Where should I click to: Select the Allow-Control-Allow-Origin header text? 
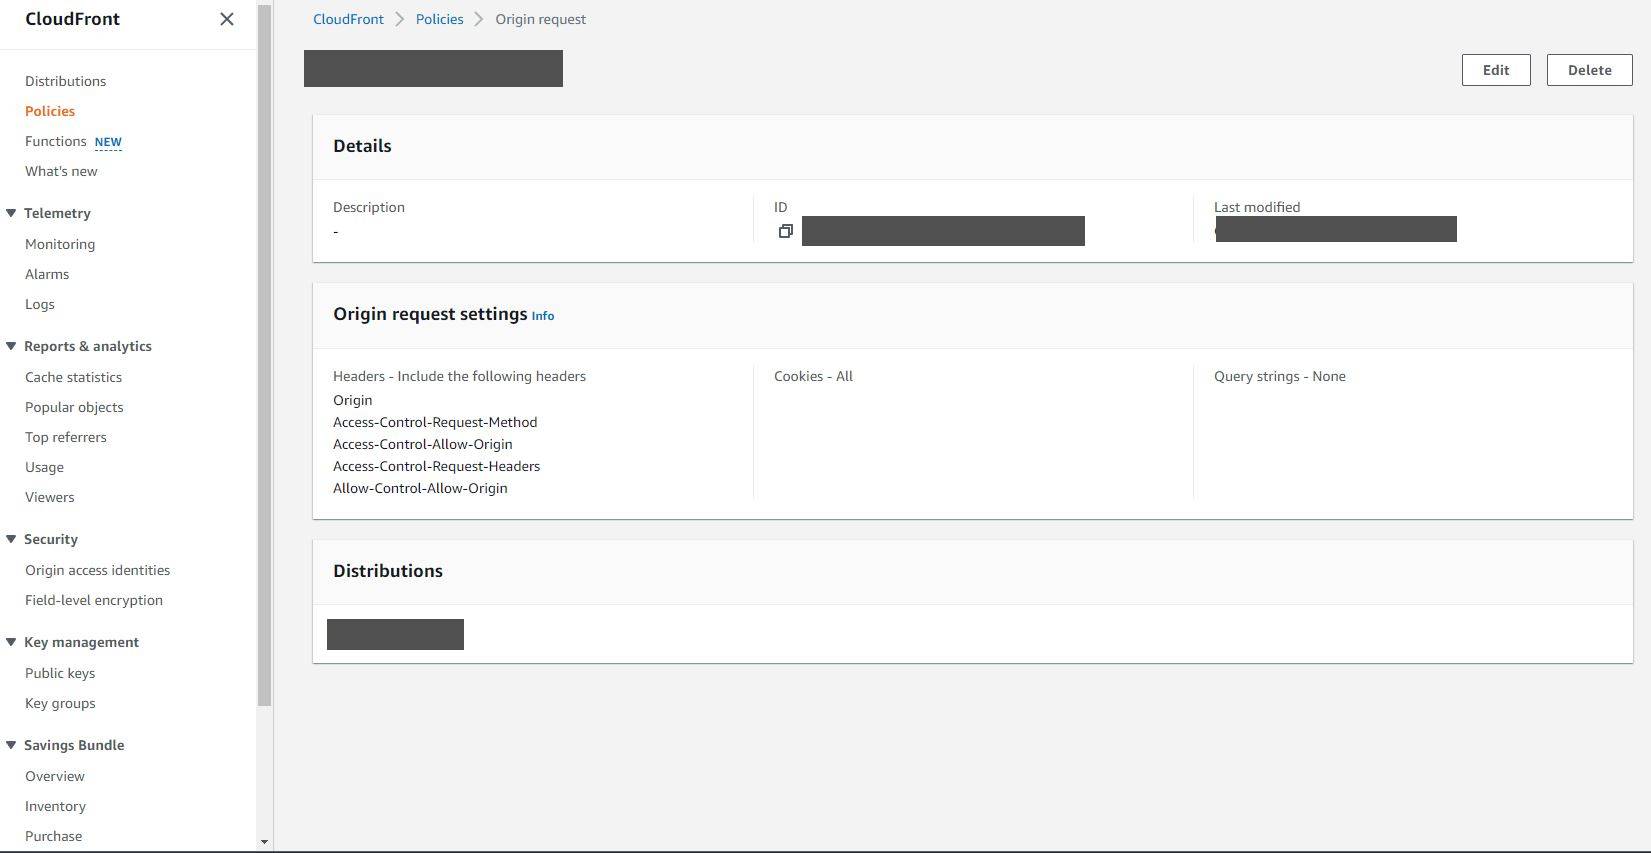420,488
